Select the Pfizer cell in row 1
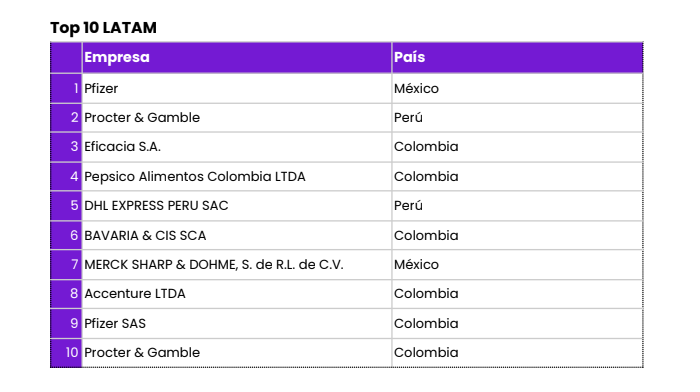The image size is (700, 392). click(237, 88)
